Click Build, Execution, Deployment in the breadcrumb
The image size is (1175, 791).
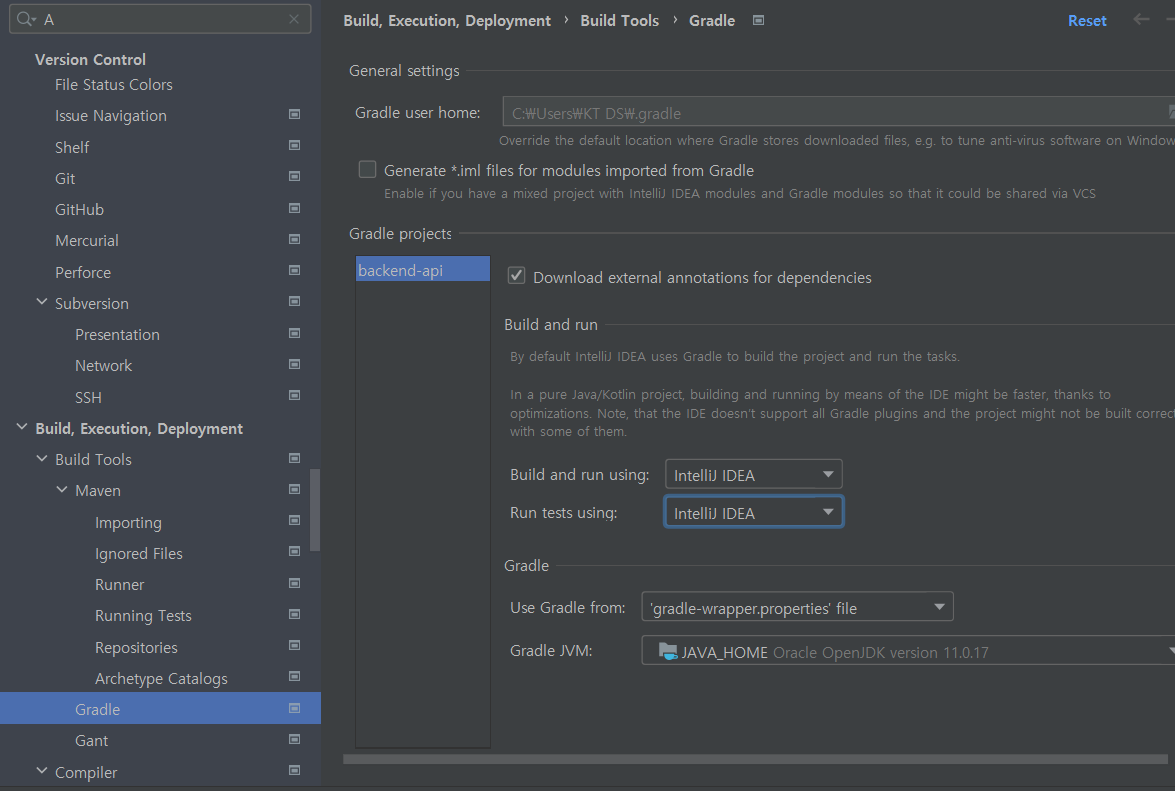point(447,21)
